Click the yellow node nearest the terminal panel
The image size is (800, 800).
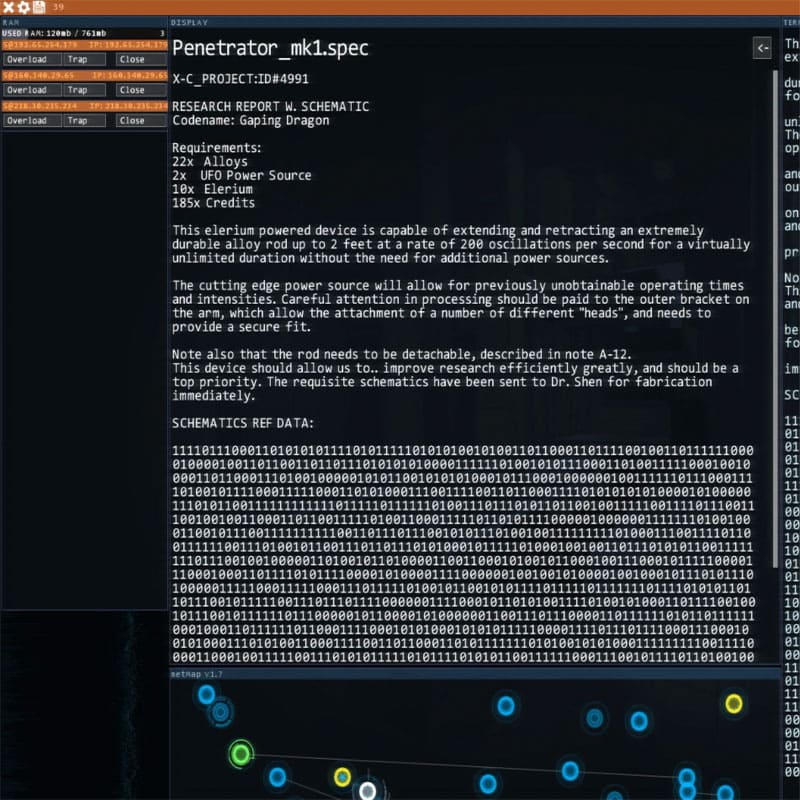(734, 704)
